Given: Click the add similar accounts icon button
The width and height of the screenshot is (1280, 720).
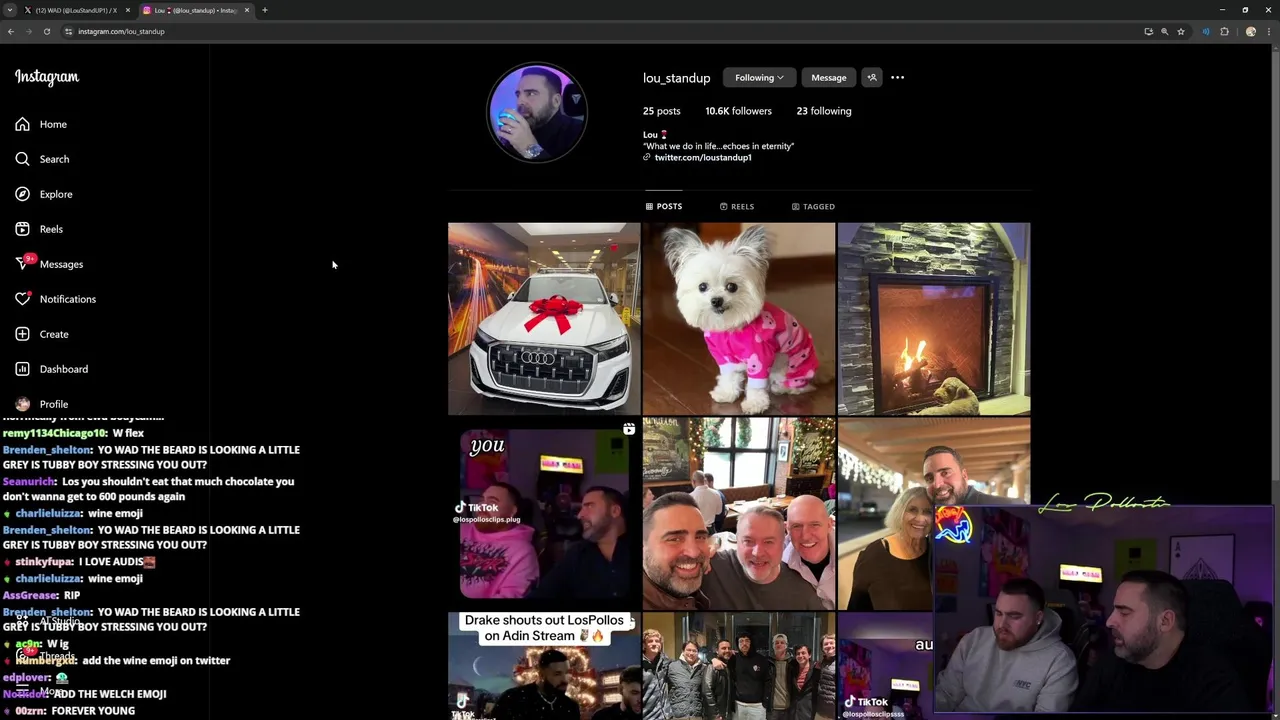Looking at the screenshot, I should coord(872,77).
